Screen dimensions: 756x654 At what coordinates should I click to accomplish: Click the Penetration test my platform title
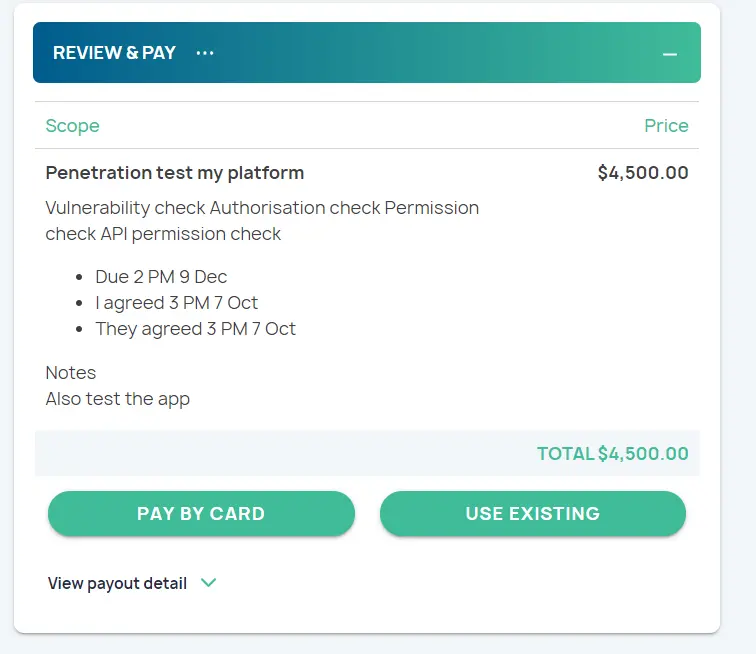coord(174,173)
